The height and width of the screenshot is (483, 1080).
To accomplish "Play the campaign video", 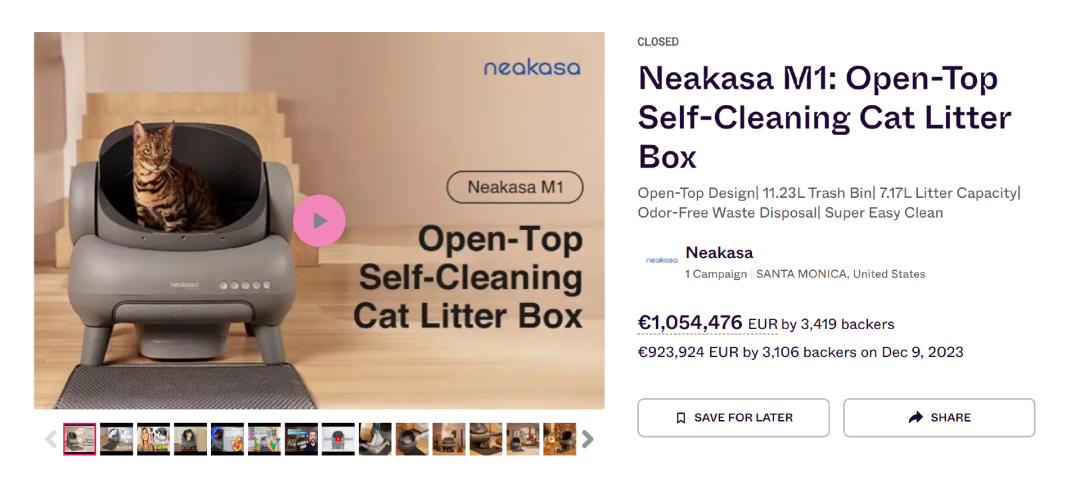I will pos(319,221).
